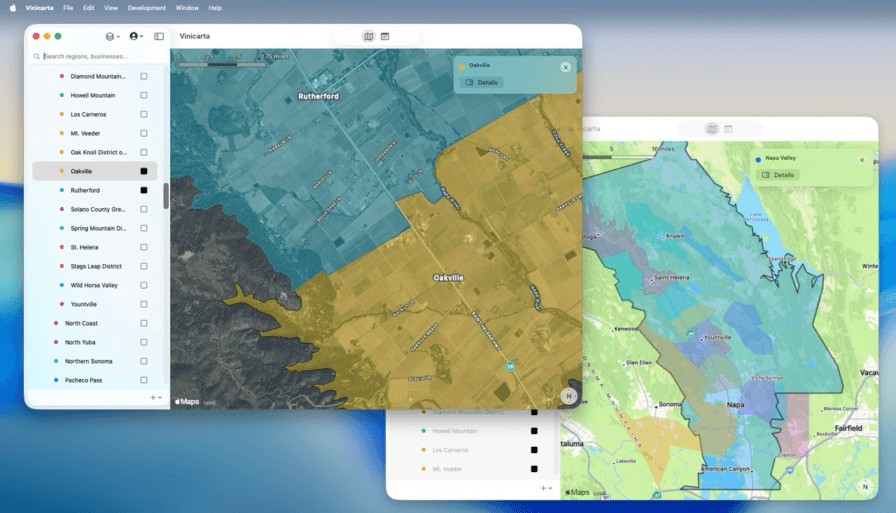Click the Oakville orange color dot
The image size is (896, 513).
(x=62, y=171)
